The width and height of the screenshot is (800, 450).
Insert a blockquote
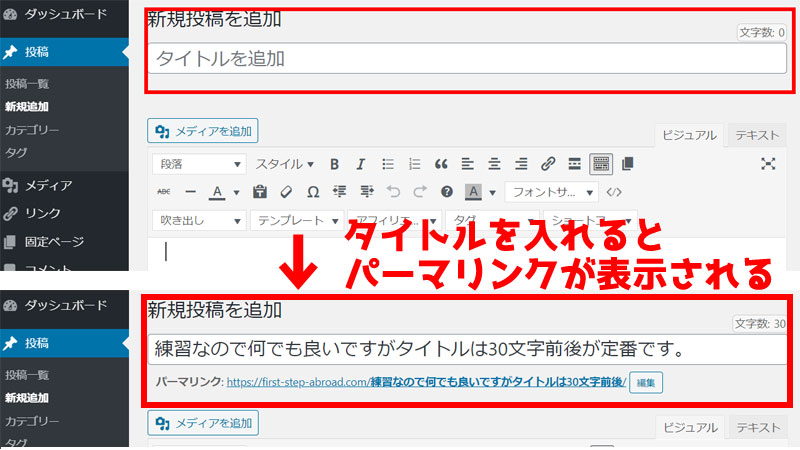pos(441,164)
